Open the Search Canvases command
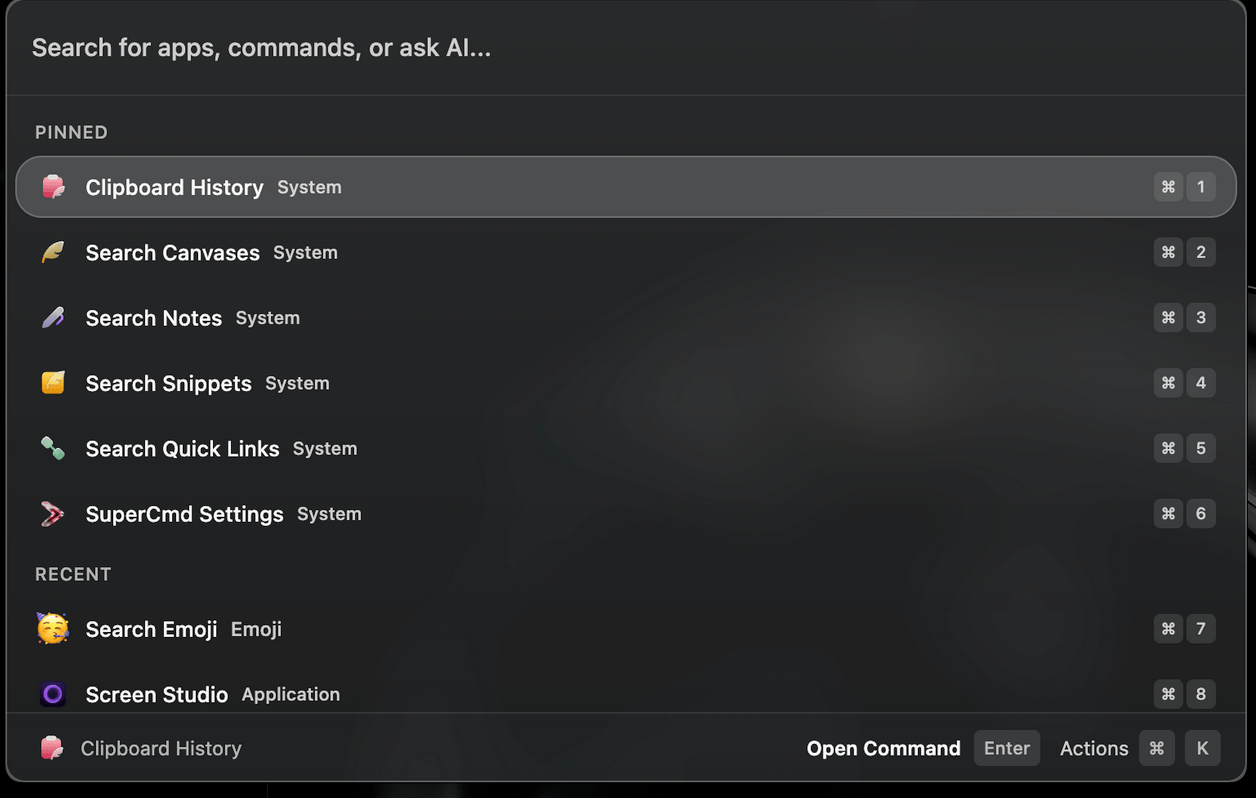Screen dimensions: 1256x798 click(x=626, y=252)
